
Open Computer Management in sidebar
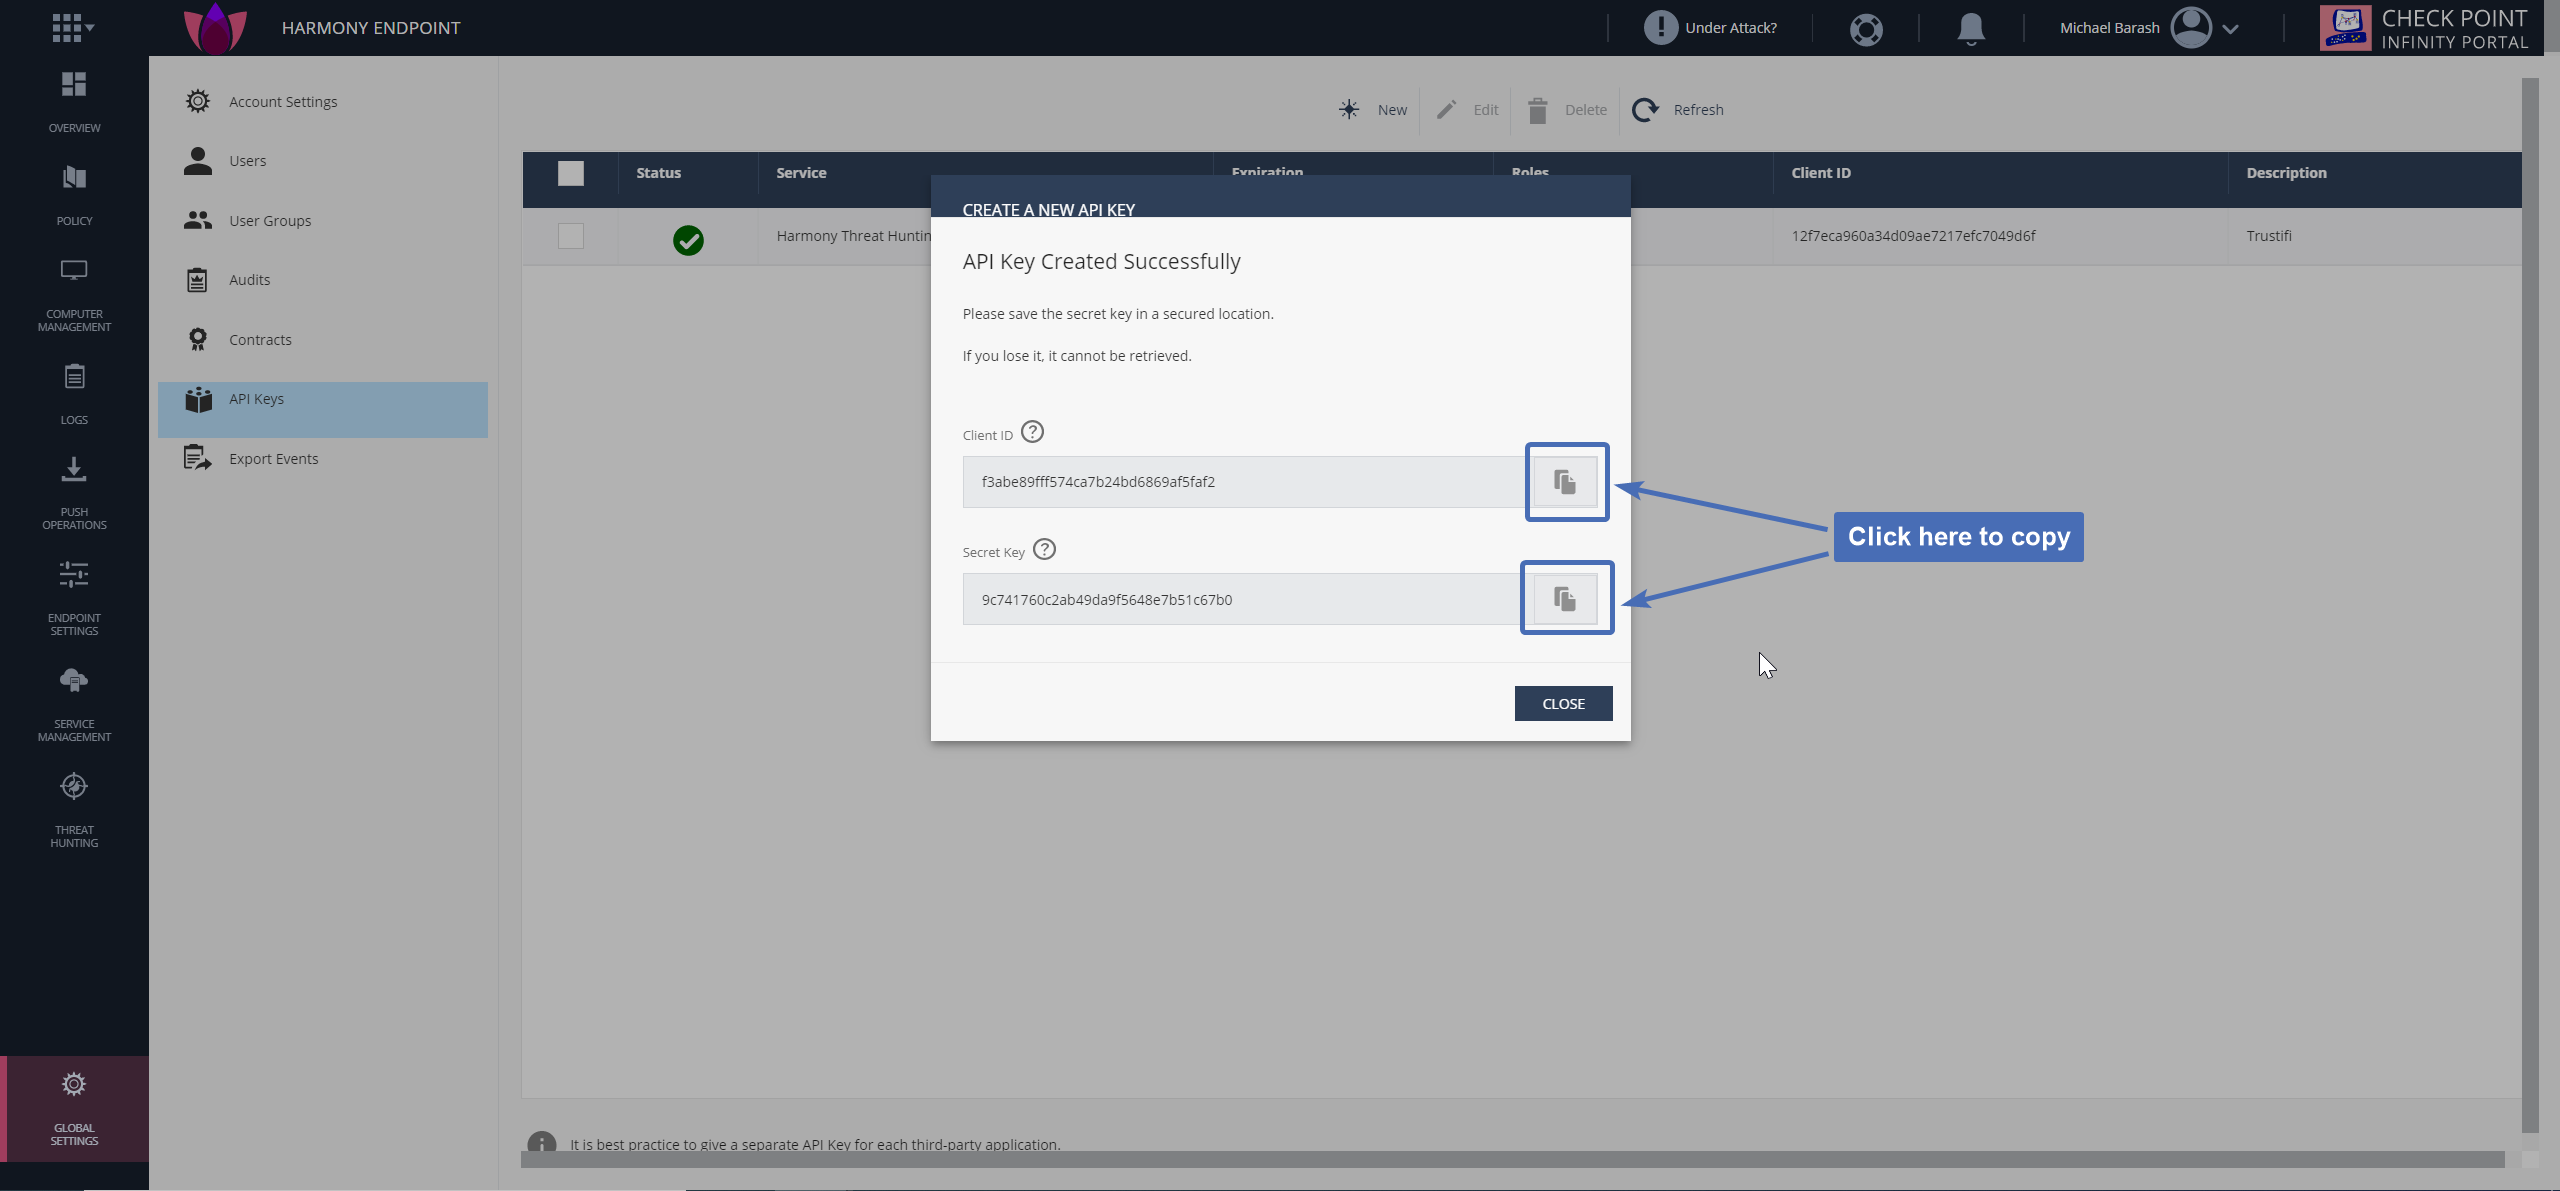click(x=74, y=296)
